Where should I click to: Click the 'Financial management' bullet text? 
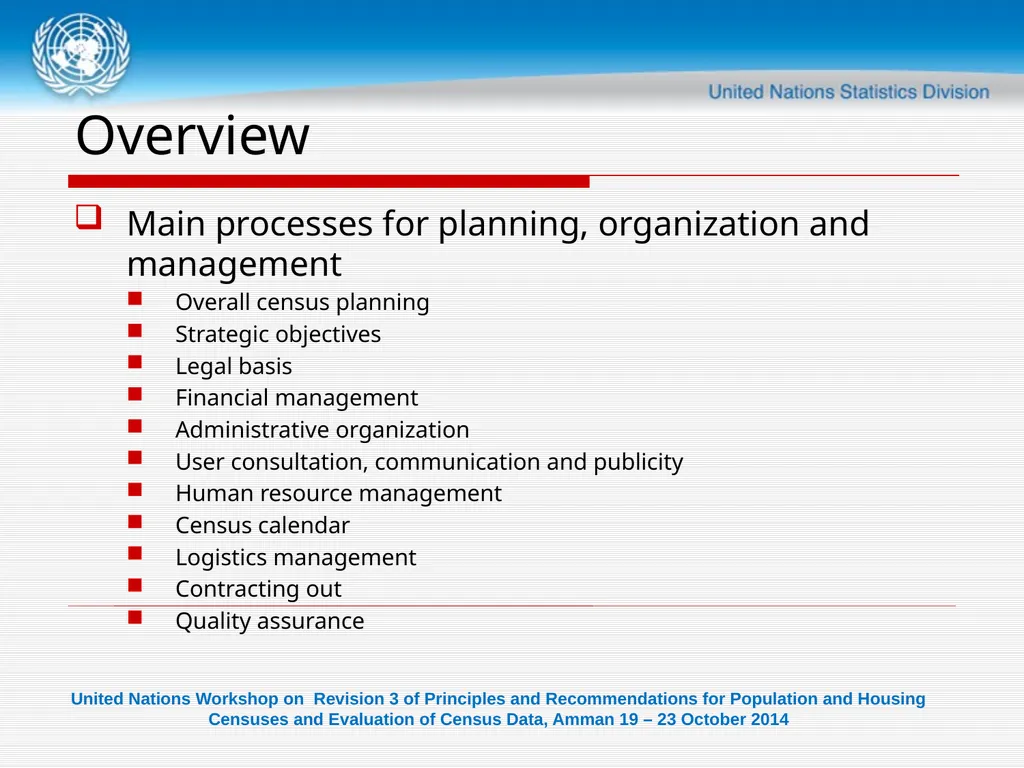296,398
